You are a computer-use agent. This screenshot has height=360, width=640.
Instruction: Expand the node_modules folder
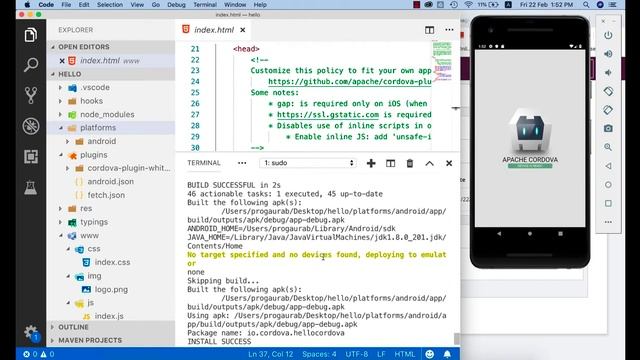click(x=60, y=114)
